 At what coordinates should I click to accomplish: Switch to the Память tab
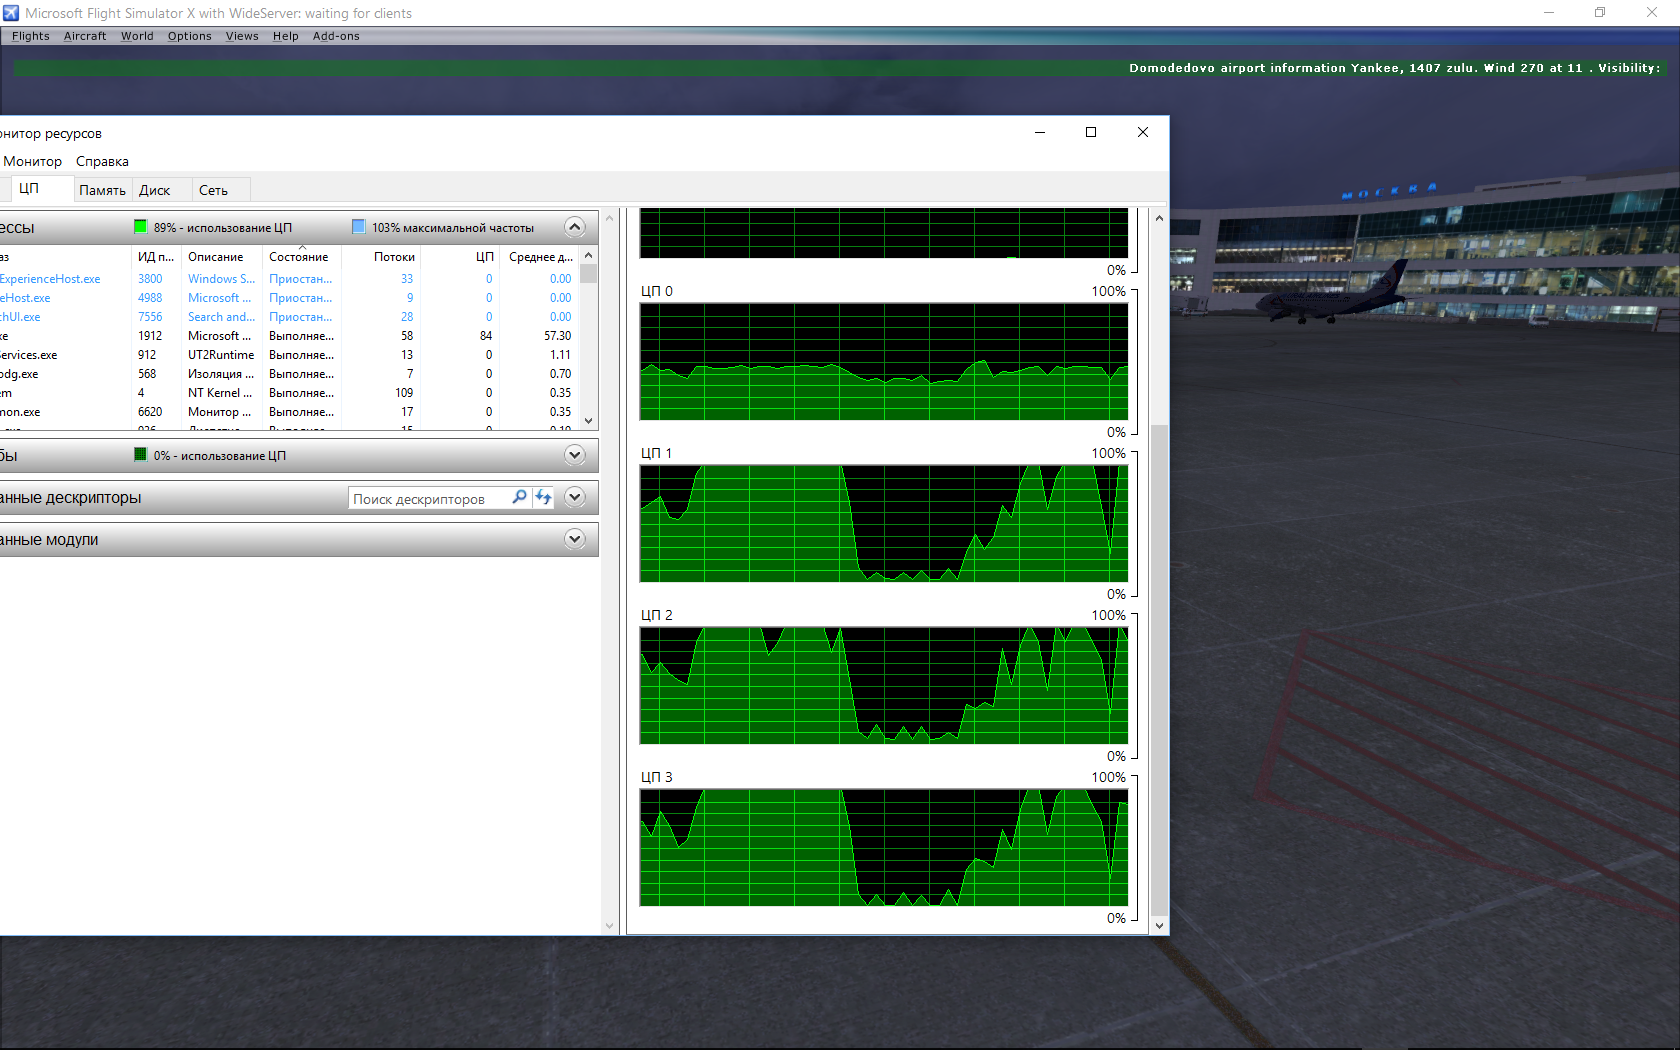coord(102,190)
